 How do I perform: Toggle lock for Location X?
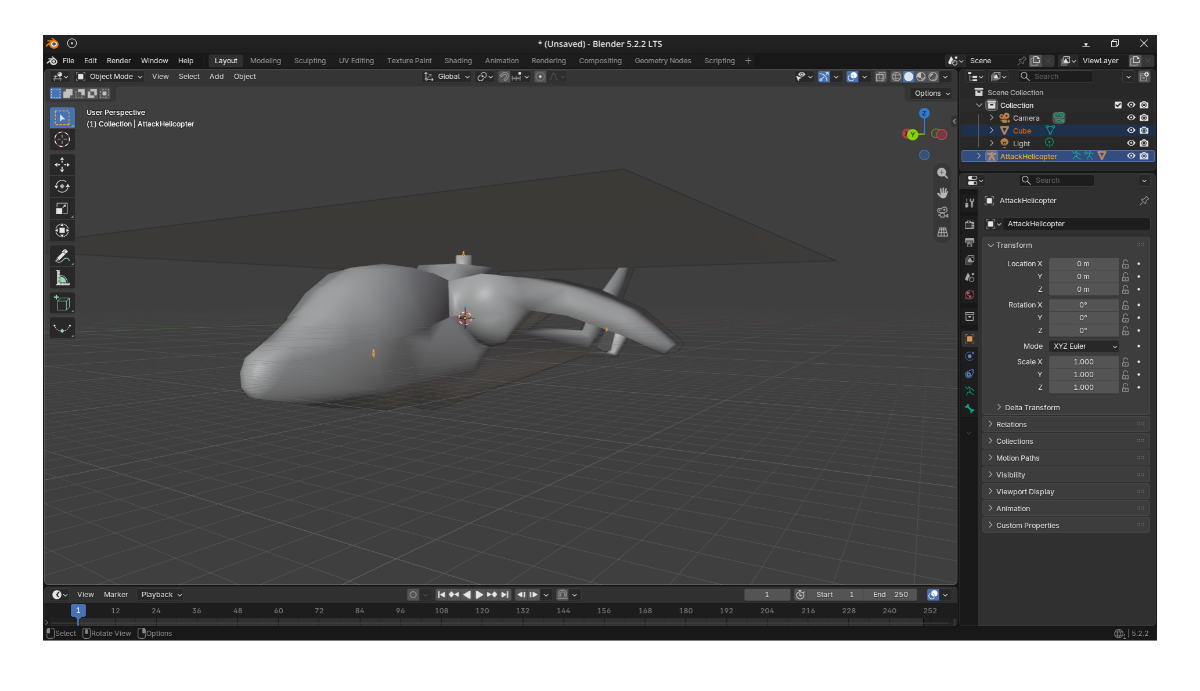tap(1125, 264)
